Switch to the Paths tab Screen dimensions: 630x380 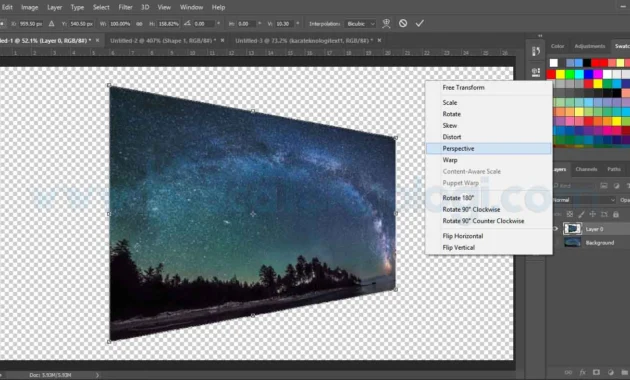point(614,169)
